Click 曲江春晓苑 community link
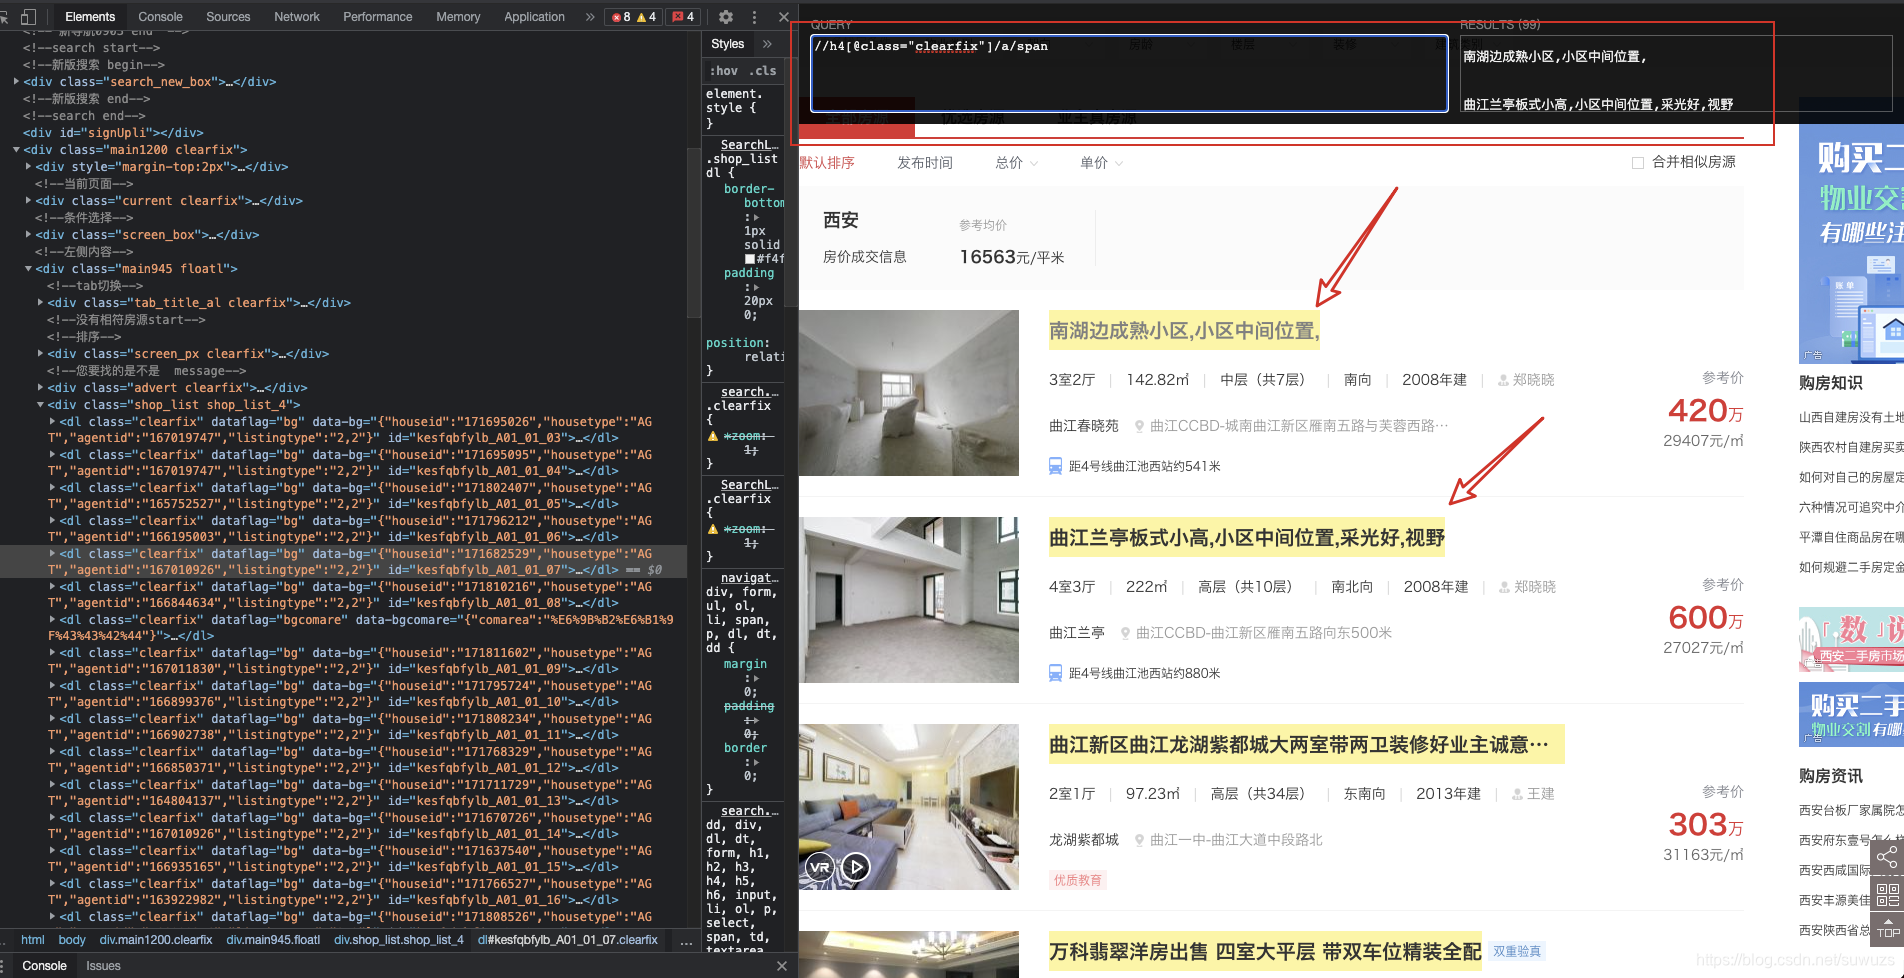 point(1084,426)
